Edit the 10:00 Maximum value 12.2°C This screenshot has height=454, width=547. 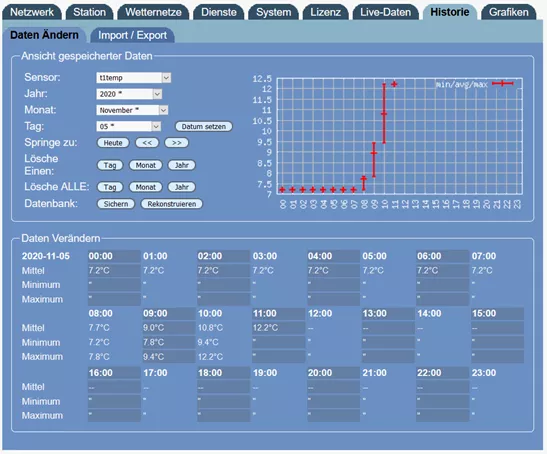[x=223, y=357]
